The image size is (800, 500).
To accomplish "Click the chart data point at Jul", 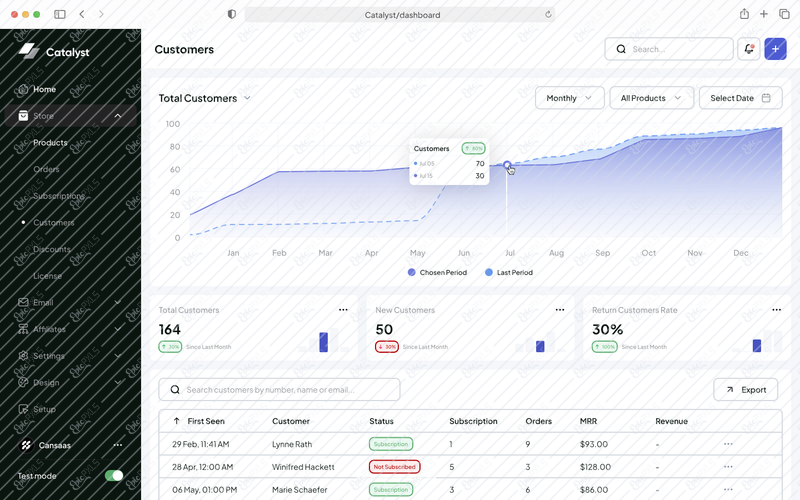I will 507,165.
